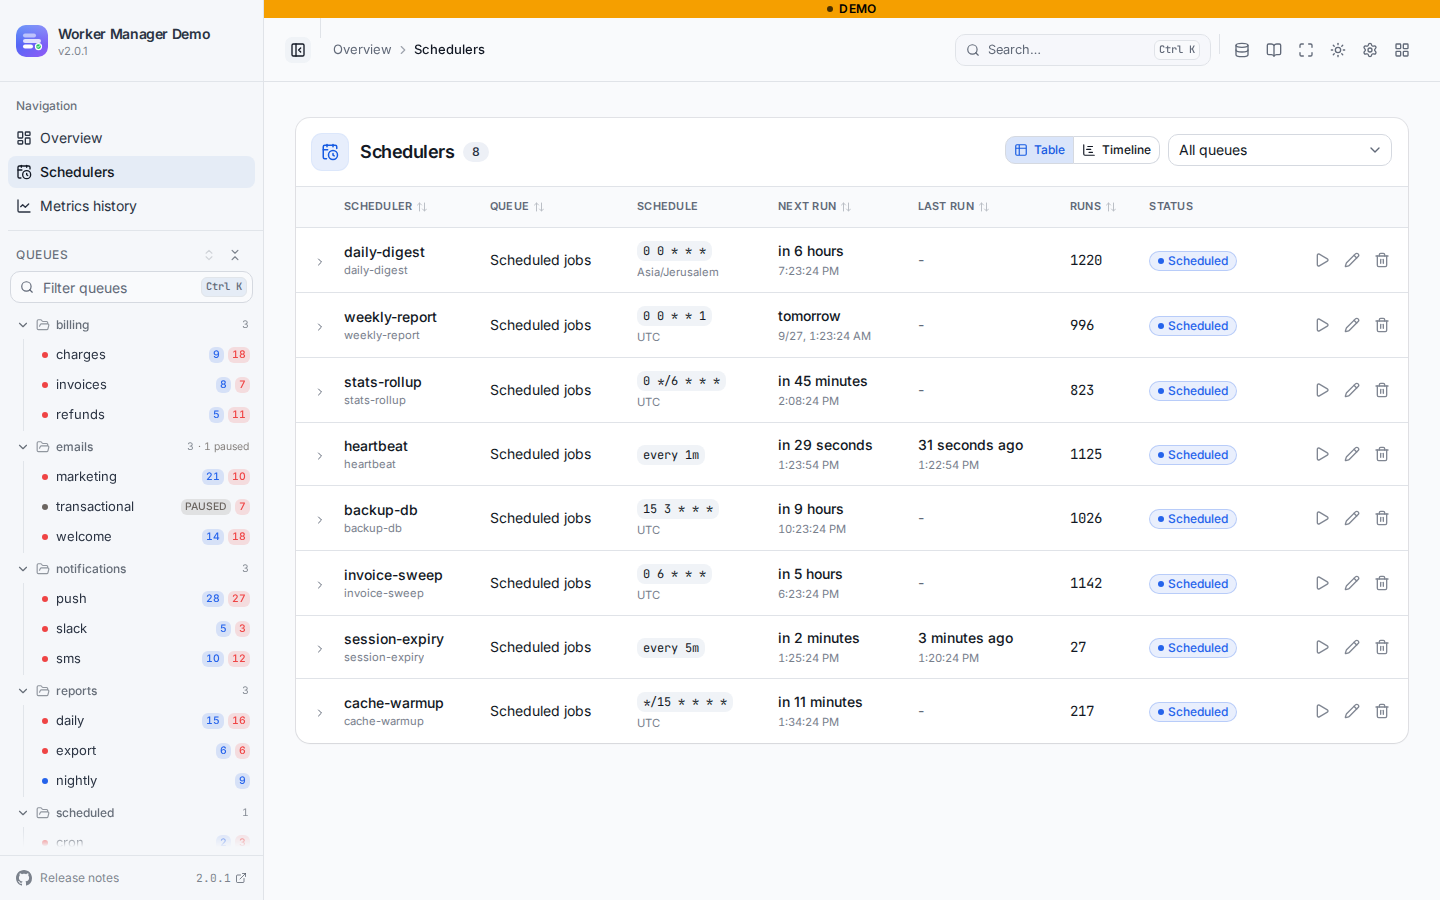1440x900 pixels.
Task: Collapse the sidebar with the panel toggle icon
Action: (x=298, y=50)
